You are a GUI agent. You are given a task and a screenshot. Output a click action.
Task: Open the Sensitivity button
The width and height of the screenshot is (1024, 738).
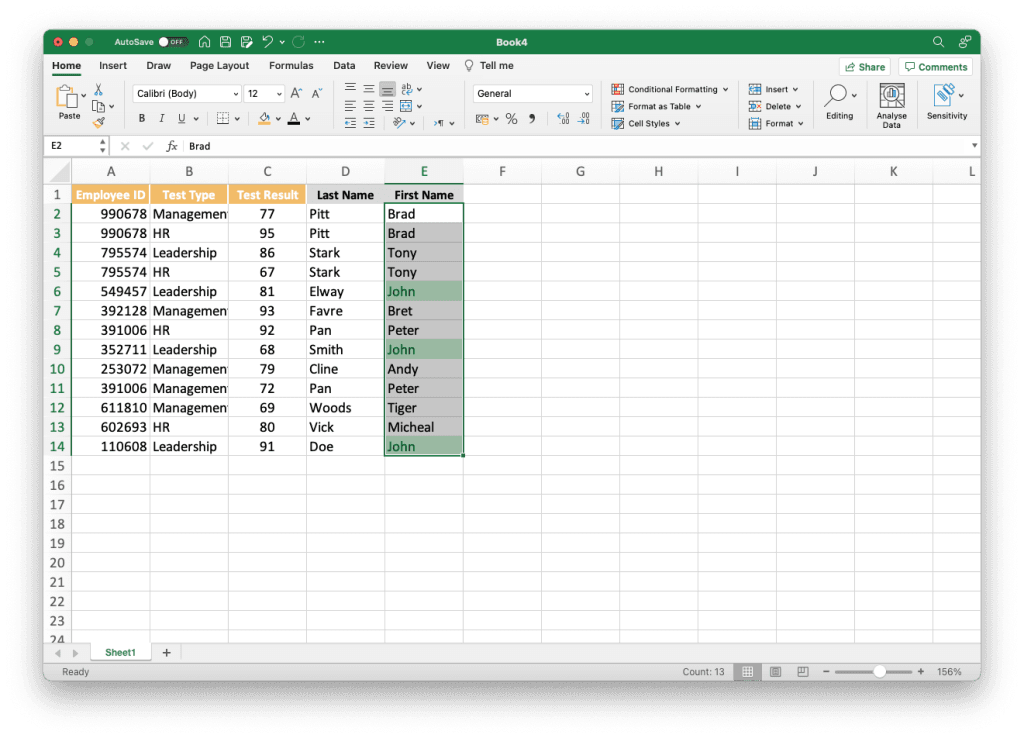[947, 102]
